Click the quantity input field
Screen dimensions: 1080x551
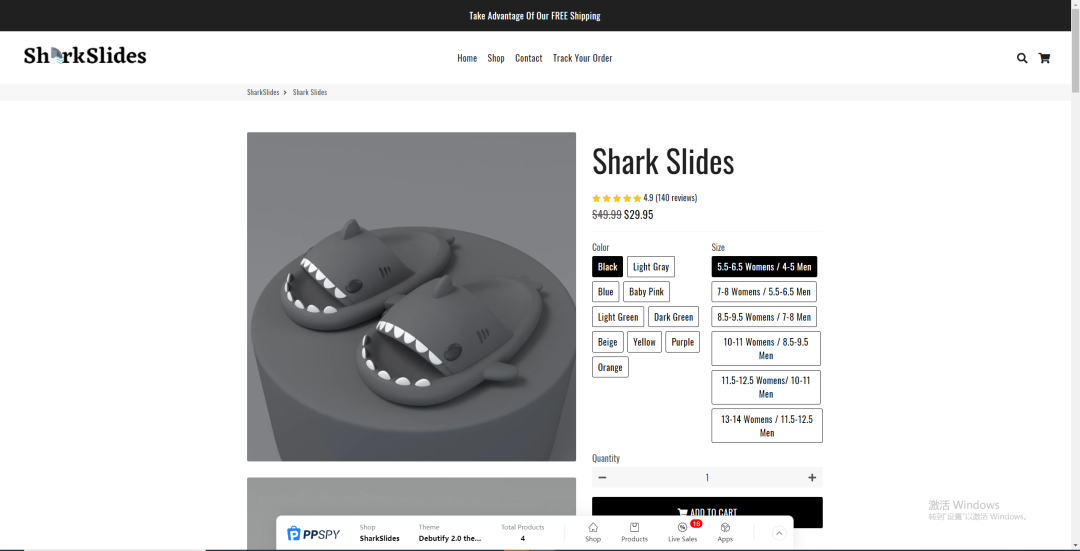coord(707,477)
